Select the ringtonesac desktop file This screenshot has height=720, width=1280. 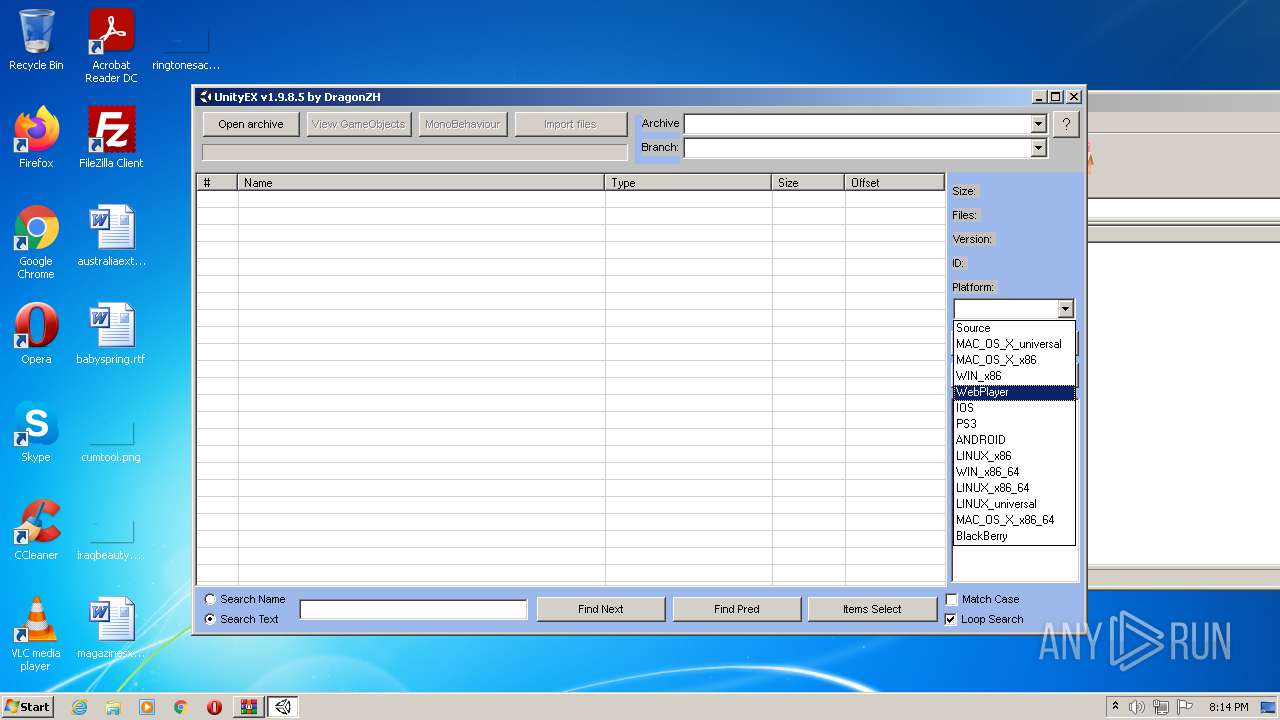click(x=186, y=46)
